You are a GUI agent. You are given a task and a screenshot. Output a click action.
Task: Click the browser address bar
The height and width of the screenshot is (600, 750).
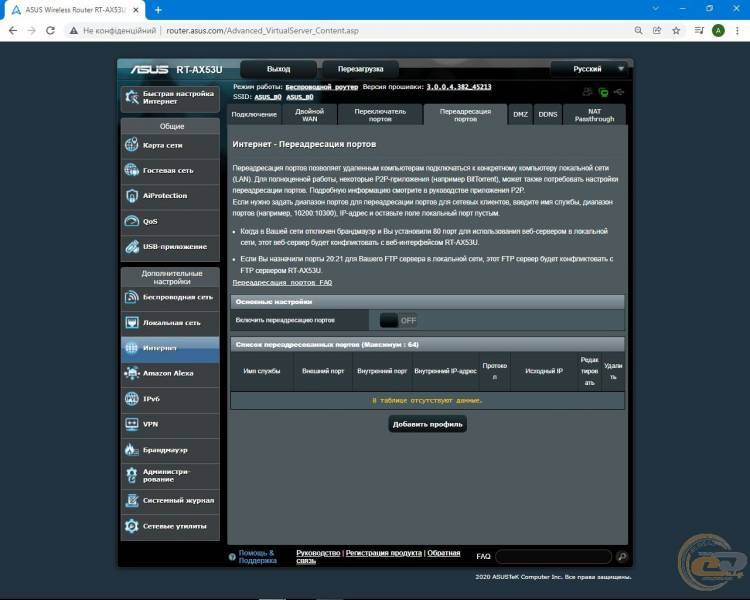click(x=349, y=31)
